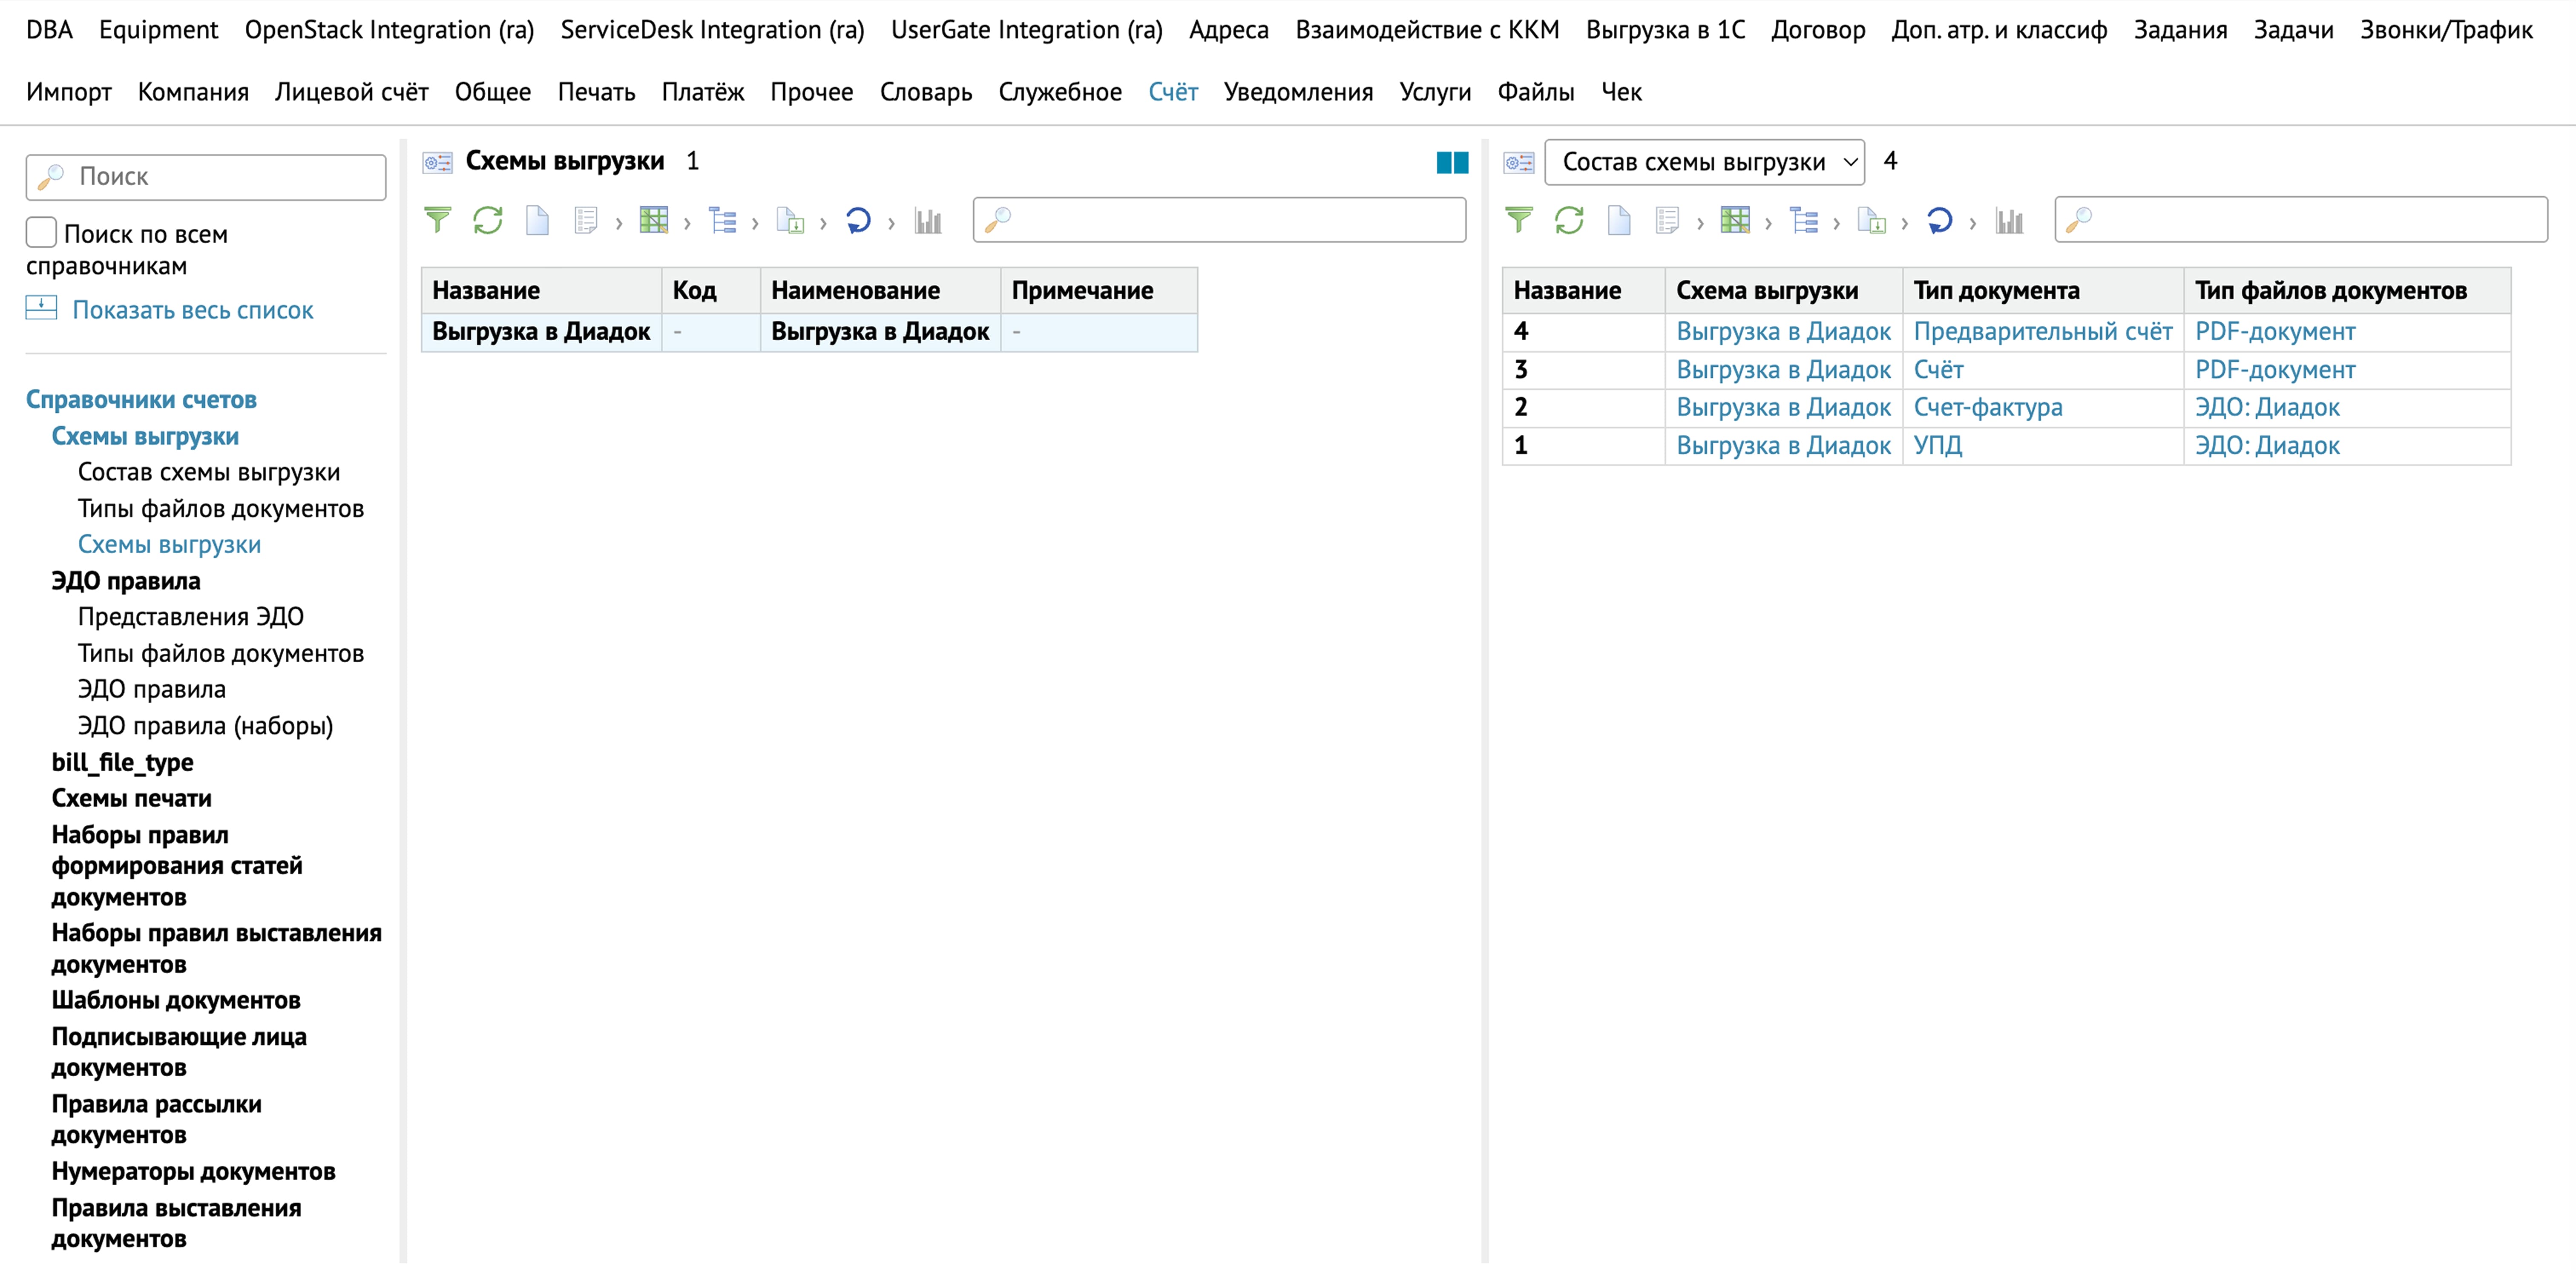The height and width of the screenshot is (1276, 2576).
Task: Expand chevron after the export icon in left toolbar
Action: 823,223
